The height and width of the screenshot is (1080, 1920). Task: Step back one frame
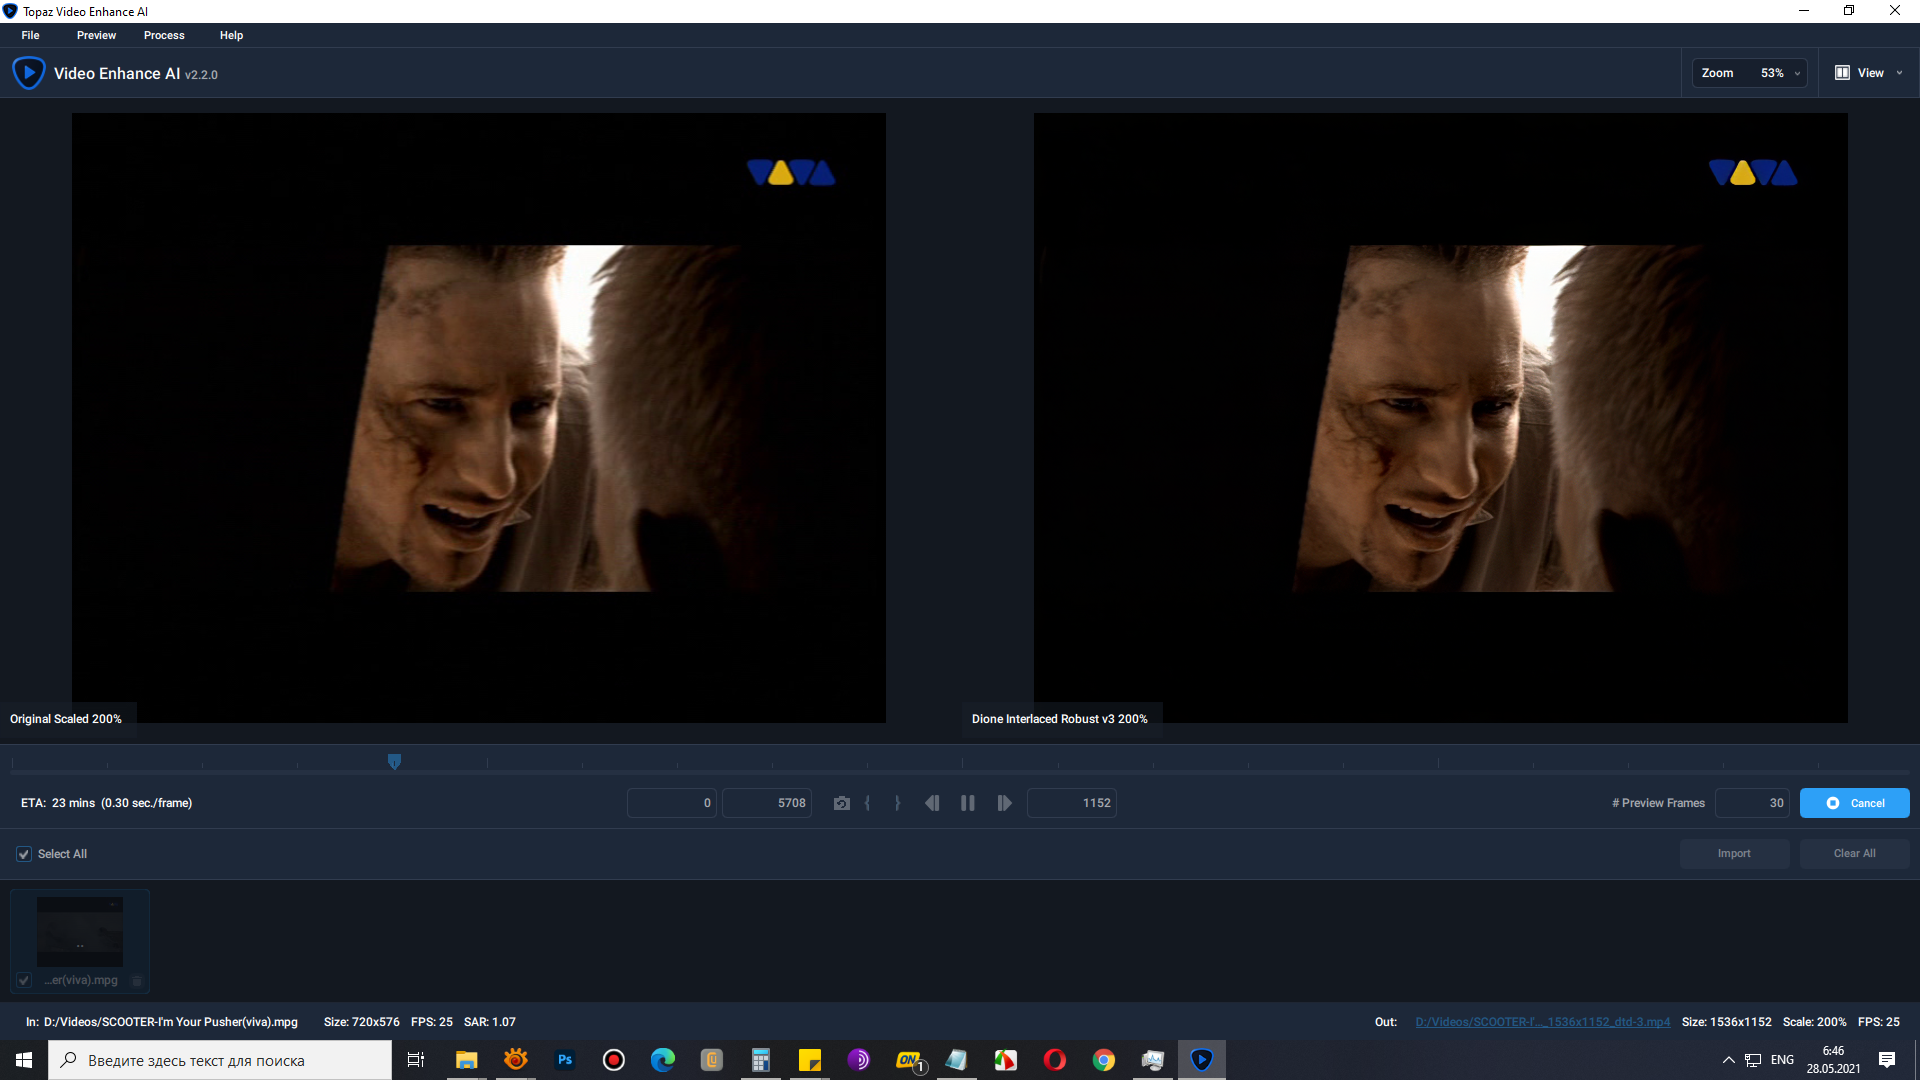click(x=932, y=803)
